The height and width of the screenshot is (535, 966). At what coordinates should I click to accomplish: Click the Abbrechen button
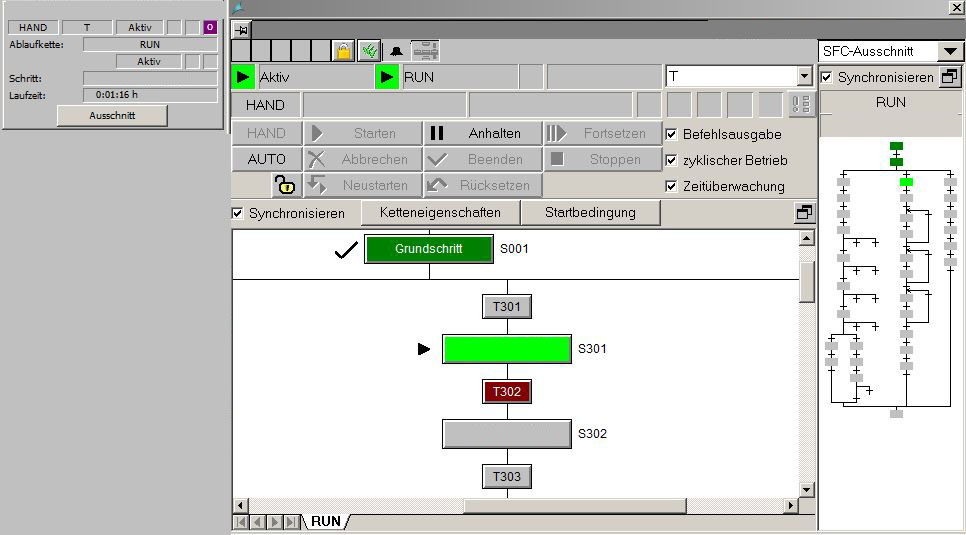click(363, 159)
